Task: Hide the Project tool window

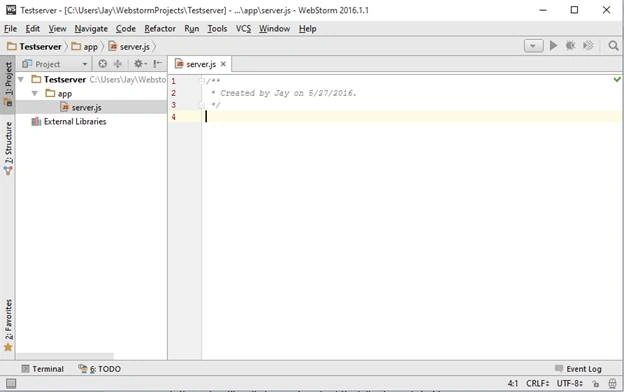Action: [x=158, y=64]
